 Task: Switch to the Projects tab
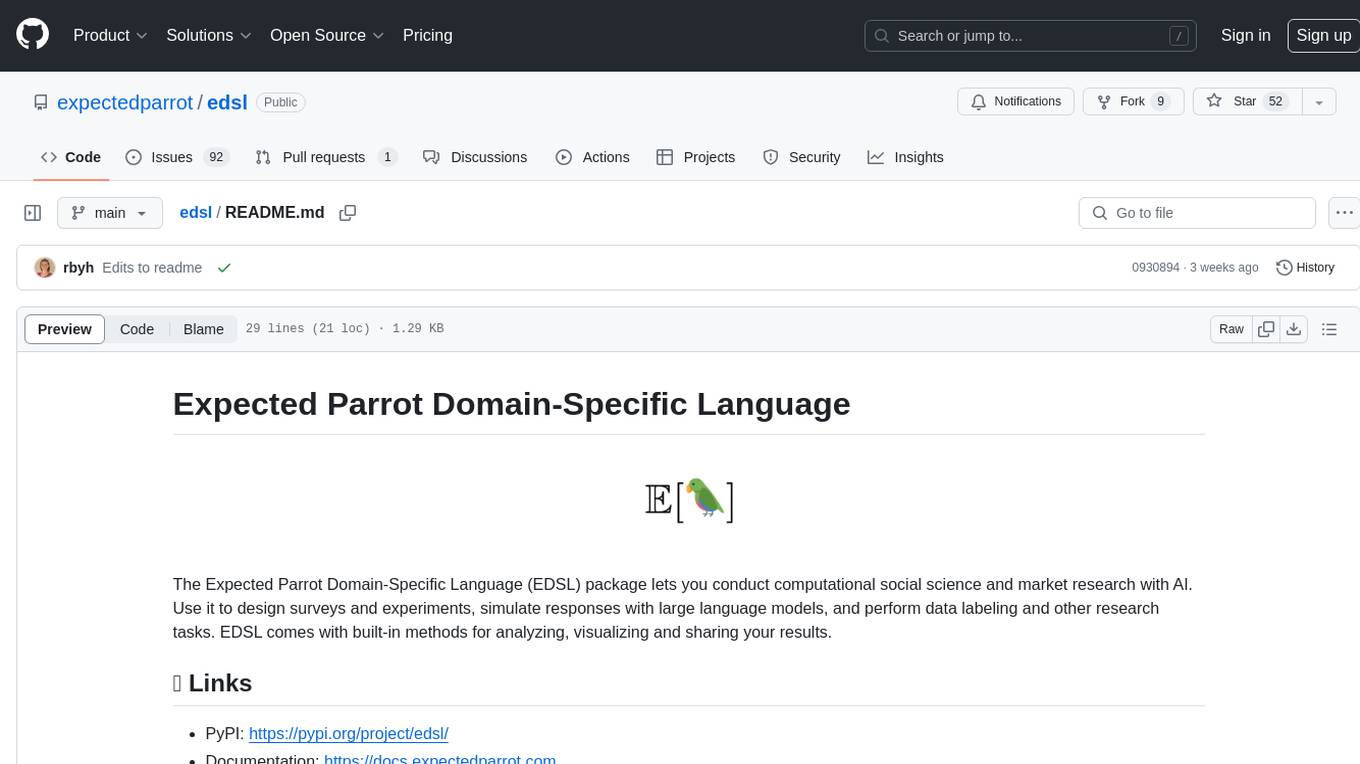696,157
